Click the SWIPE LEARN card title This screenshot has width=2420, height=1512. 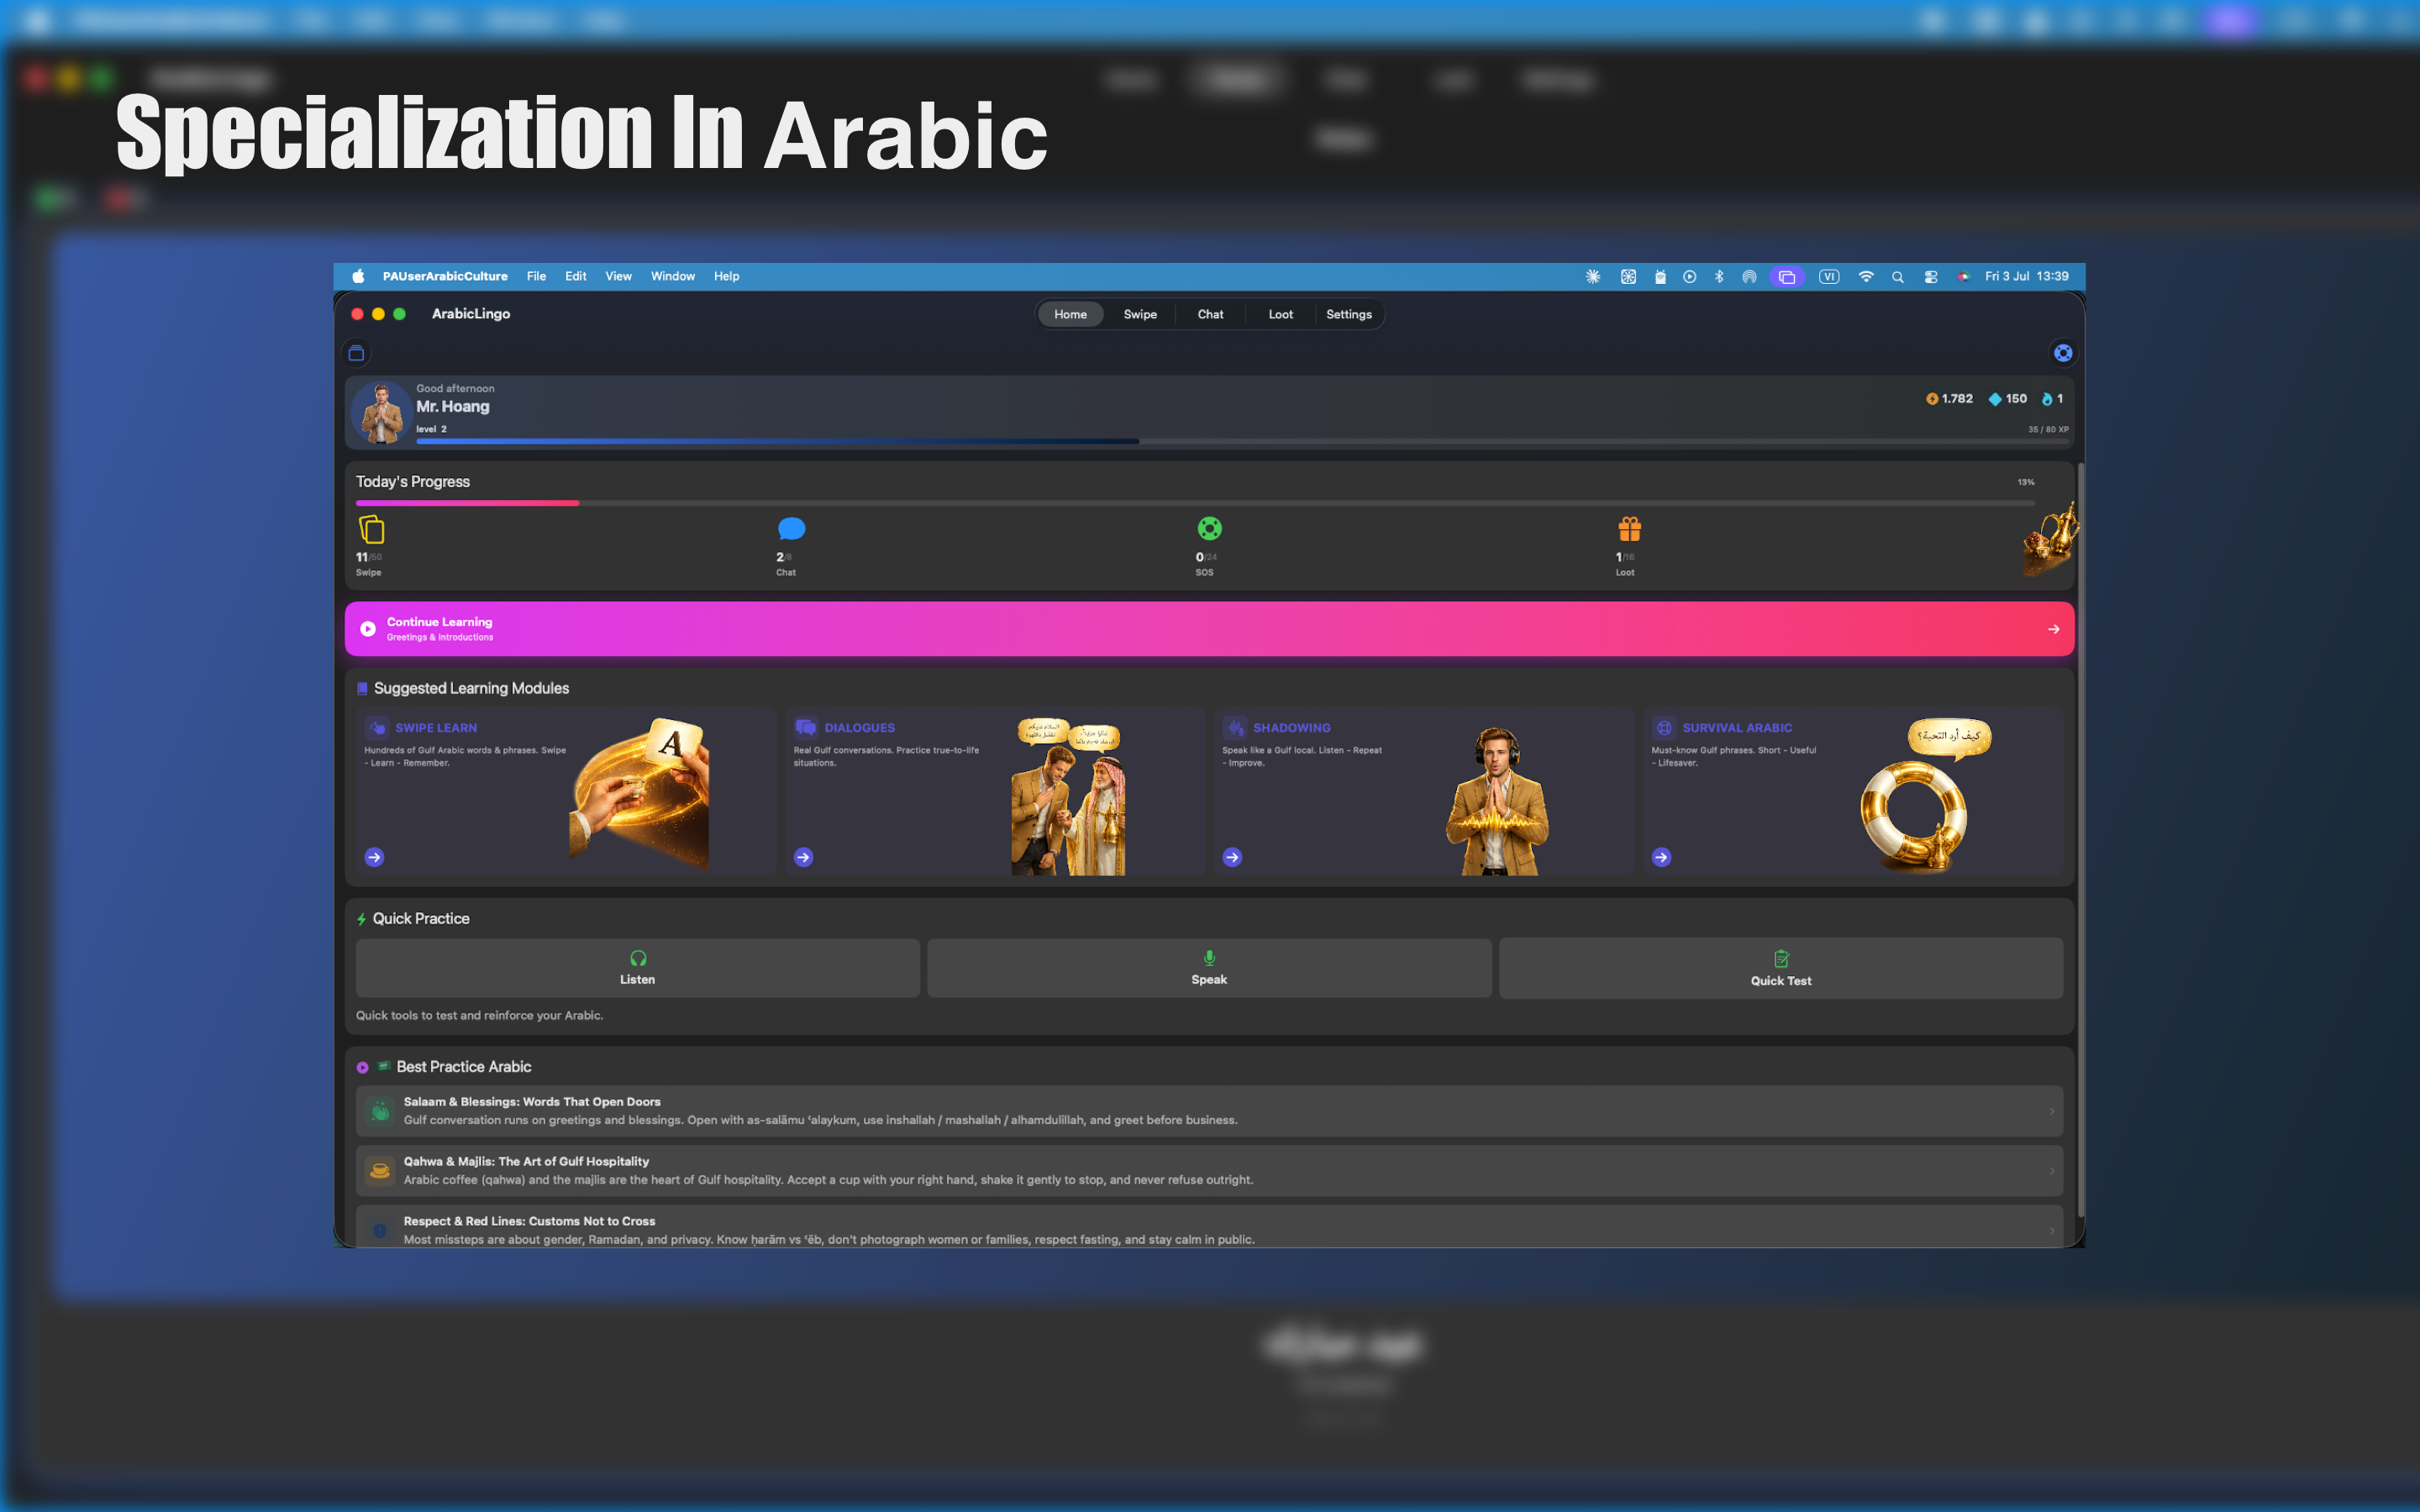tap(436, 728)
